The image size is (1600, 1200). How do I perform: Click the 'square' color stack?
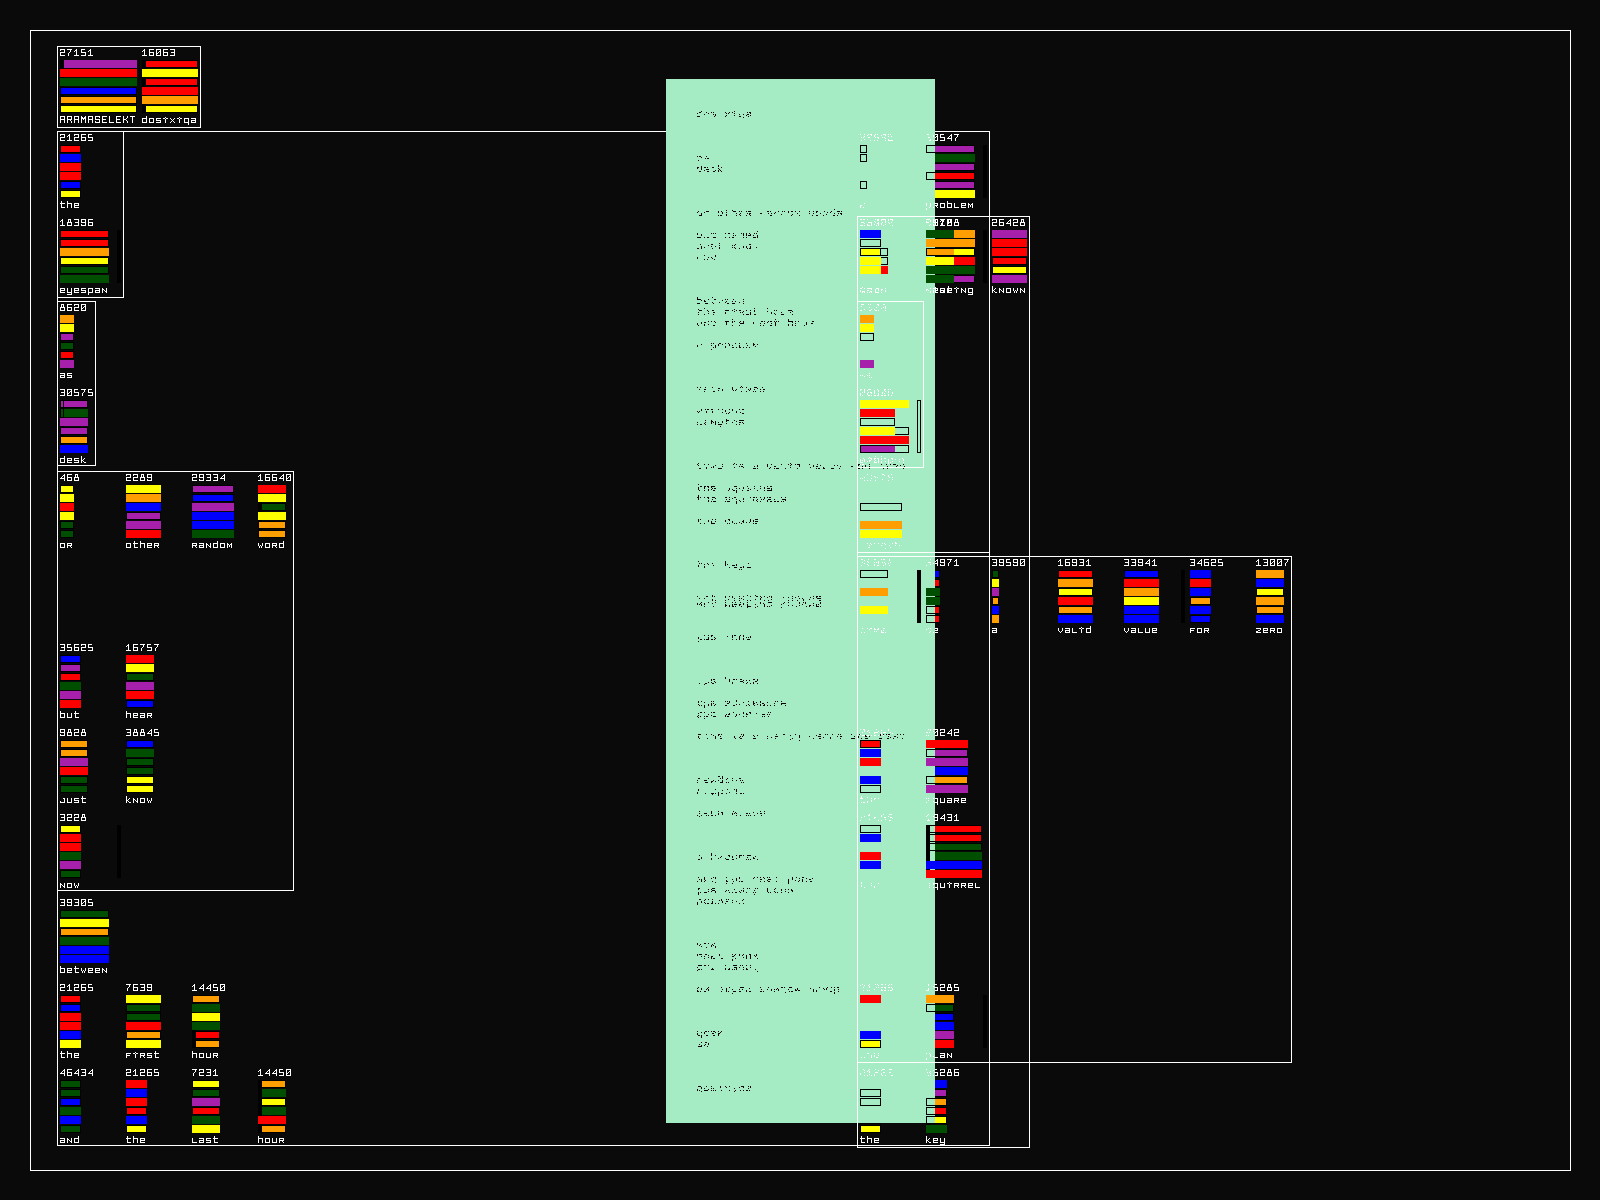948,766
